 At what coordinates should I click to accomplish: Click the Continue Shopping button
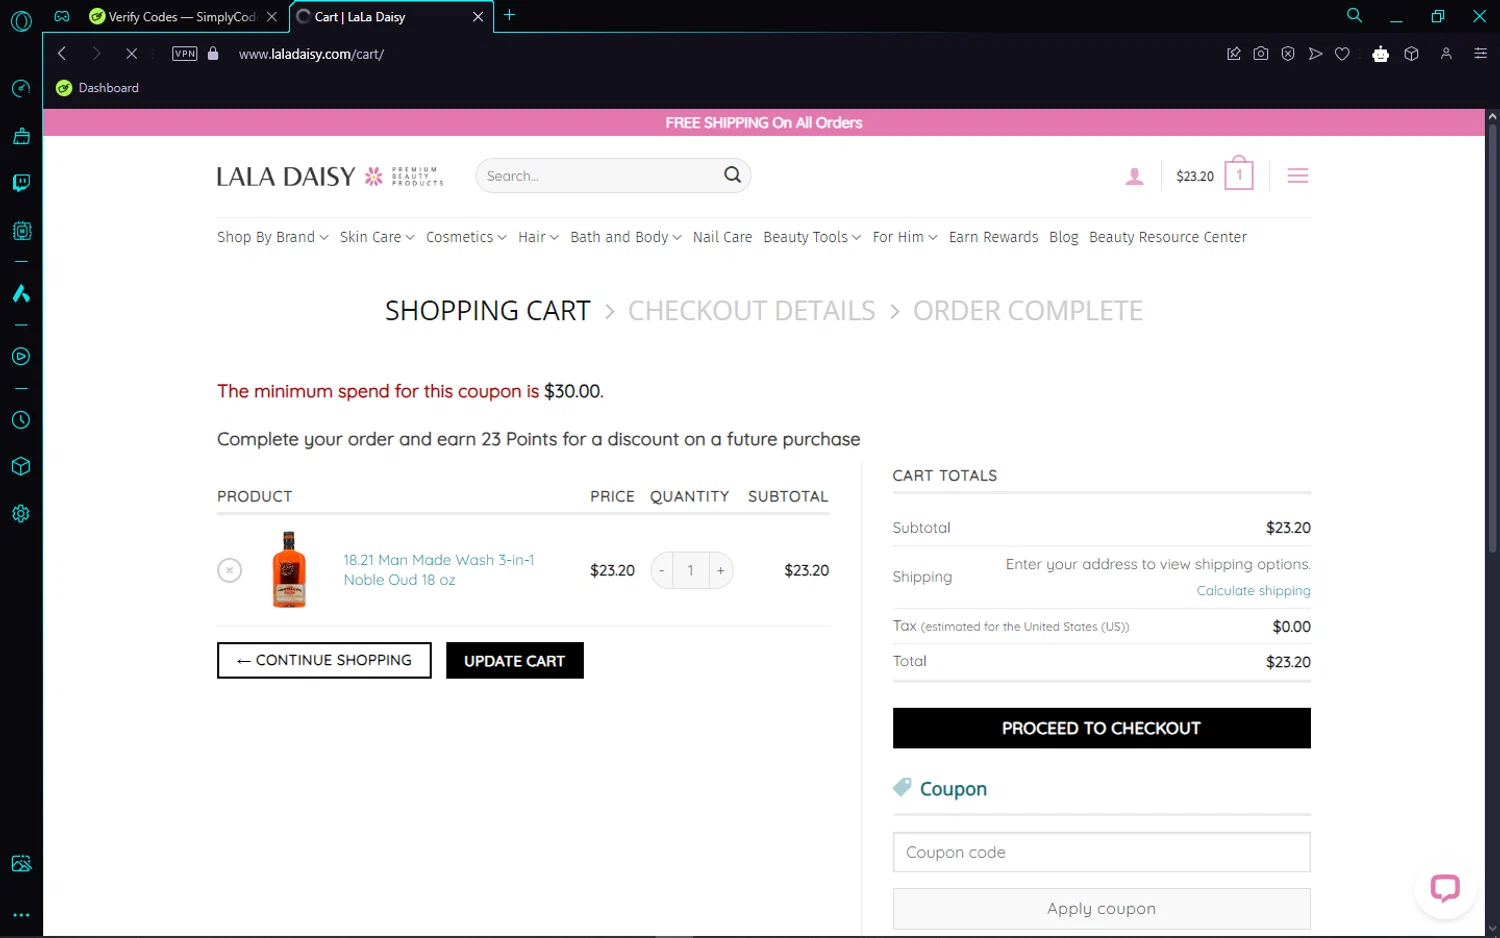point(324,660)
